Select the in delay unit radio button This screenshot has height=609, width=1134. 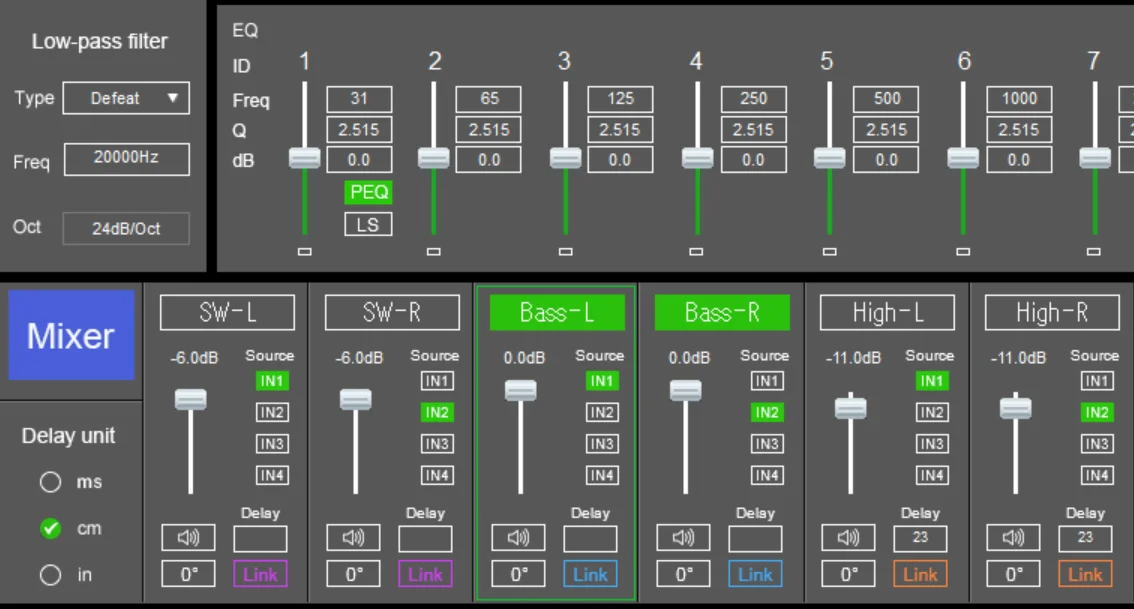pos(51,575)
